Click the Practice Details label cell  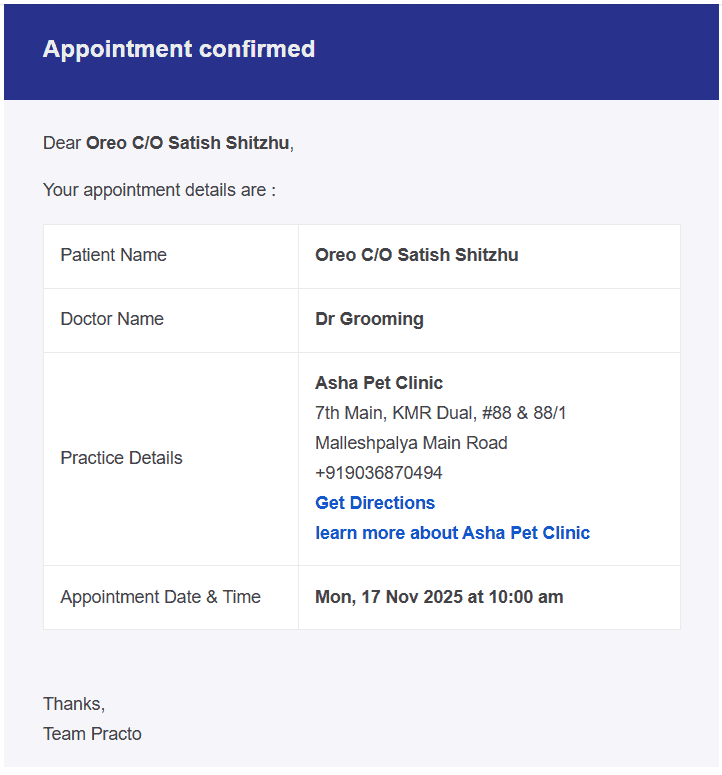171,459
